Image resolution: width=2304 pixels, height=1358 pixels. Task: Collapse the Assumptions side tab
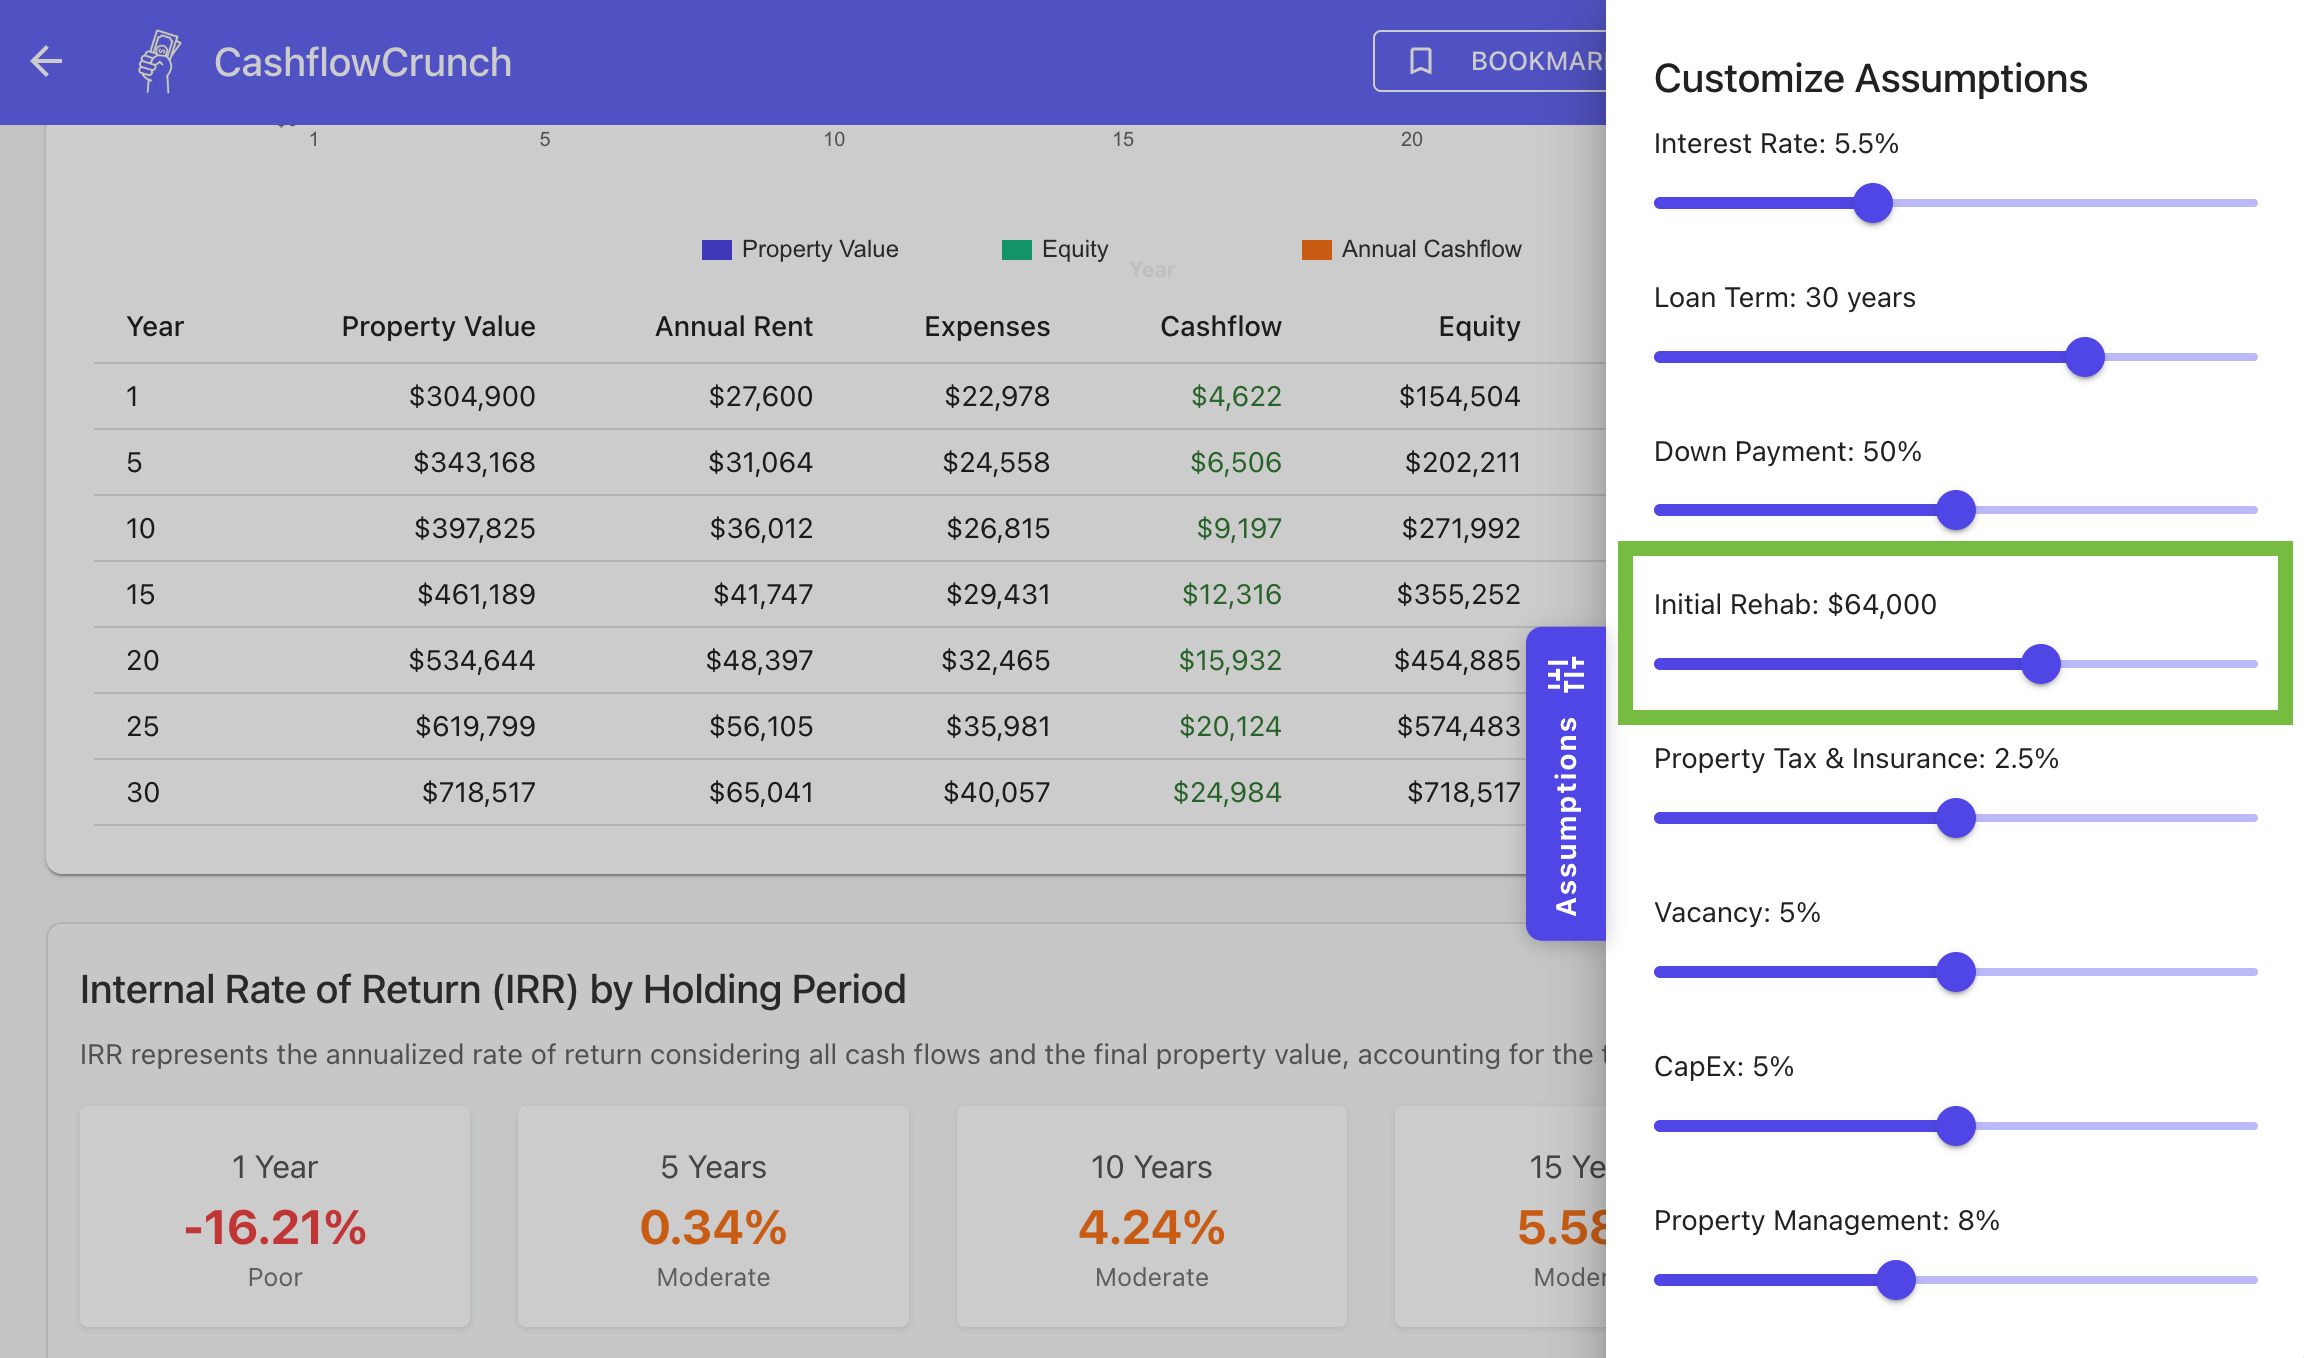pyautogui.click(x=1566, y=815)
